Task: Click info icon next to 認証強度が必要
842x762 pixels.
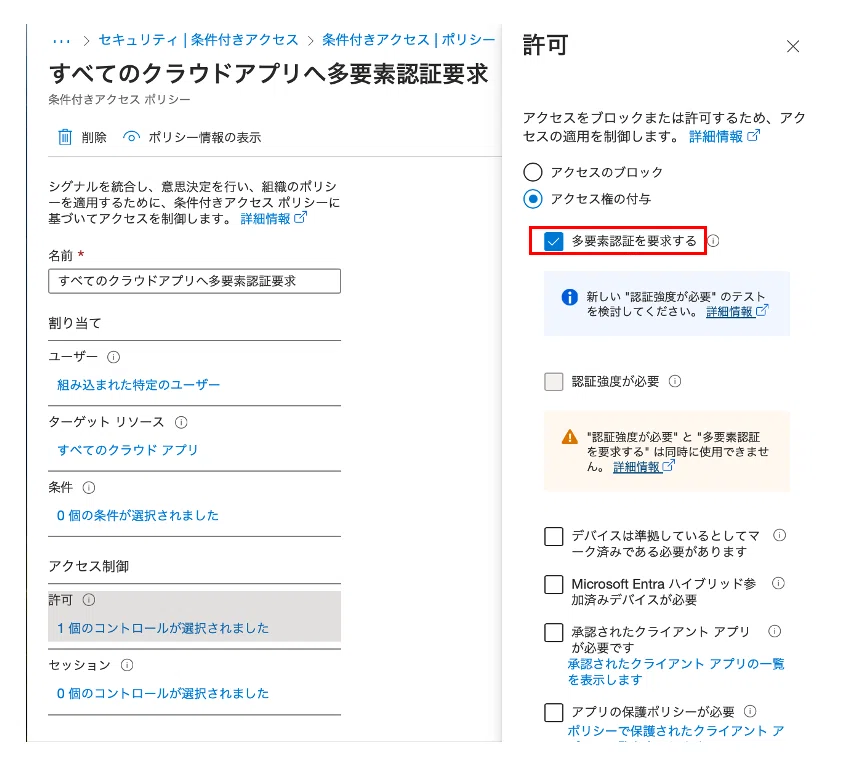Action: tap(675, 381)
